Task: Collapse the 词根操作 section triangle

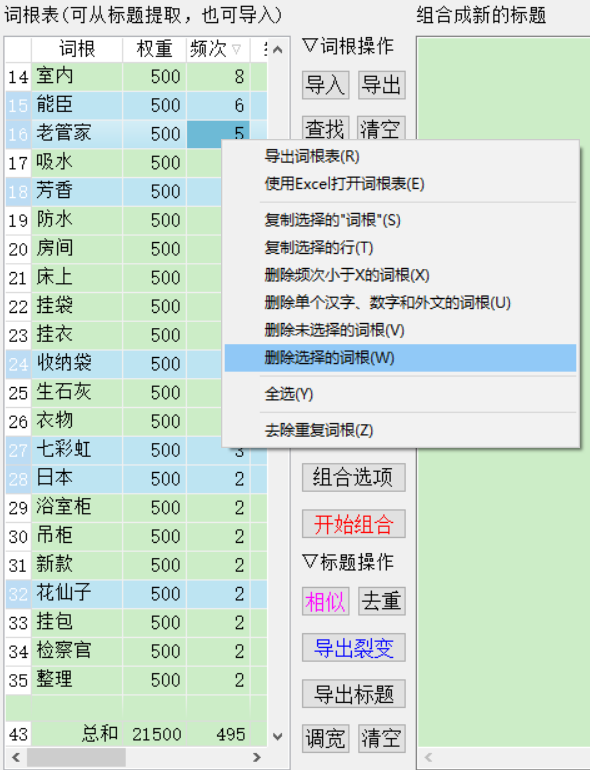Action: point(310,47)
